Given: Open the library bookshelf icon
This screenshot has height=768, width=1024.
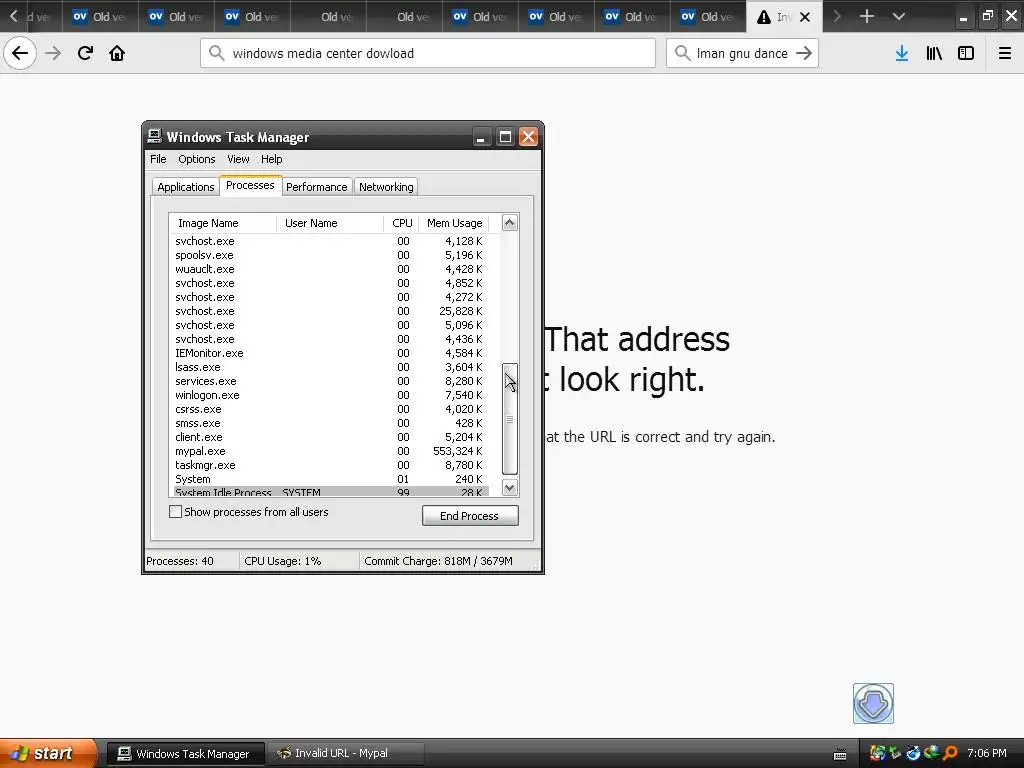Looking at the screenshot, I should pos(934,54).
